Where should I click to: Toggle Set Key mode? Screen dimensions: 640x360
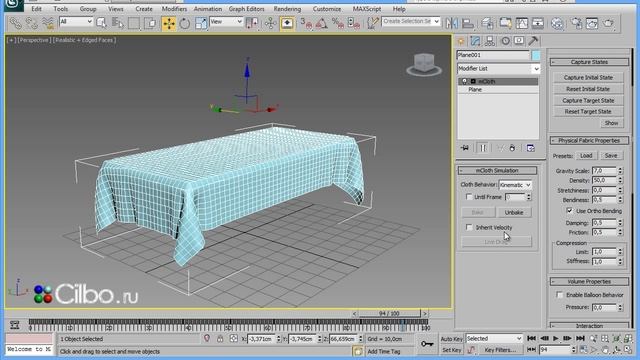tap(451, 350)
